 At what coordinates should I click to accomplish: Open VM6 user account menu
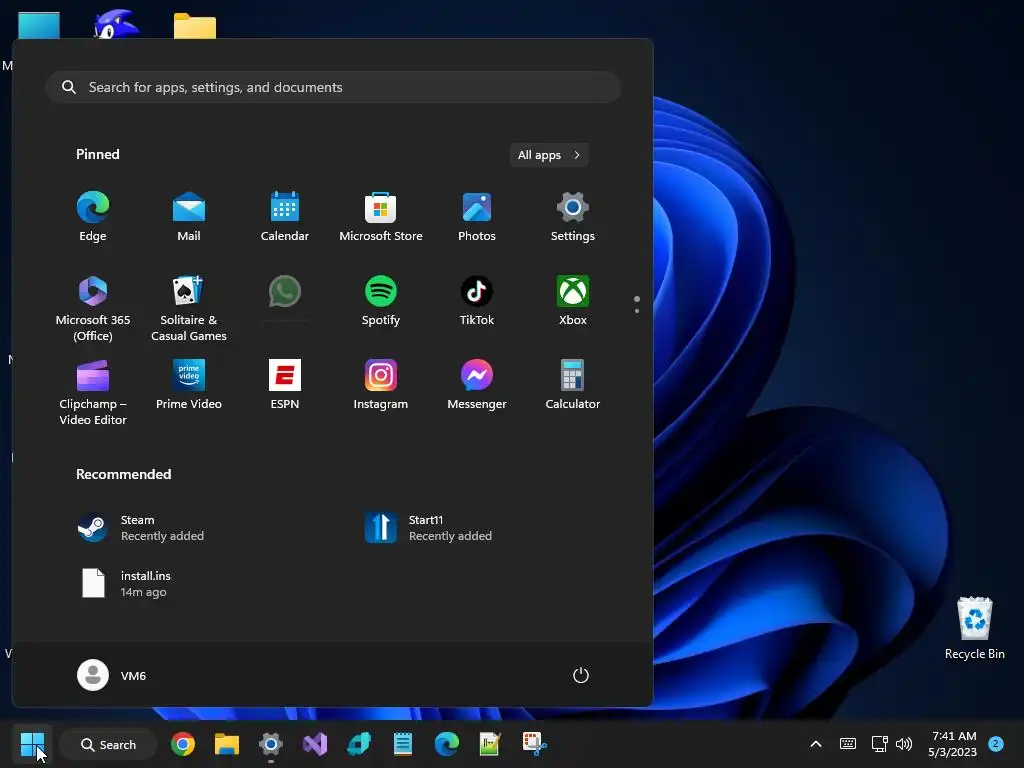pyautogui.click(x=112, y=675)
